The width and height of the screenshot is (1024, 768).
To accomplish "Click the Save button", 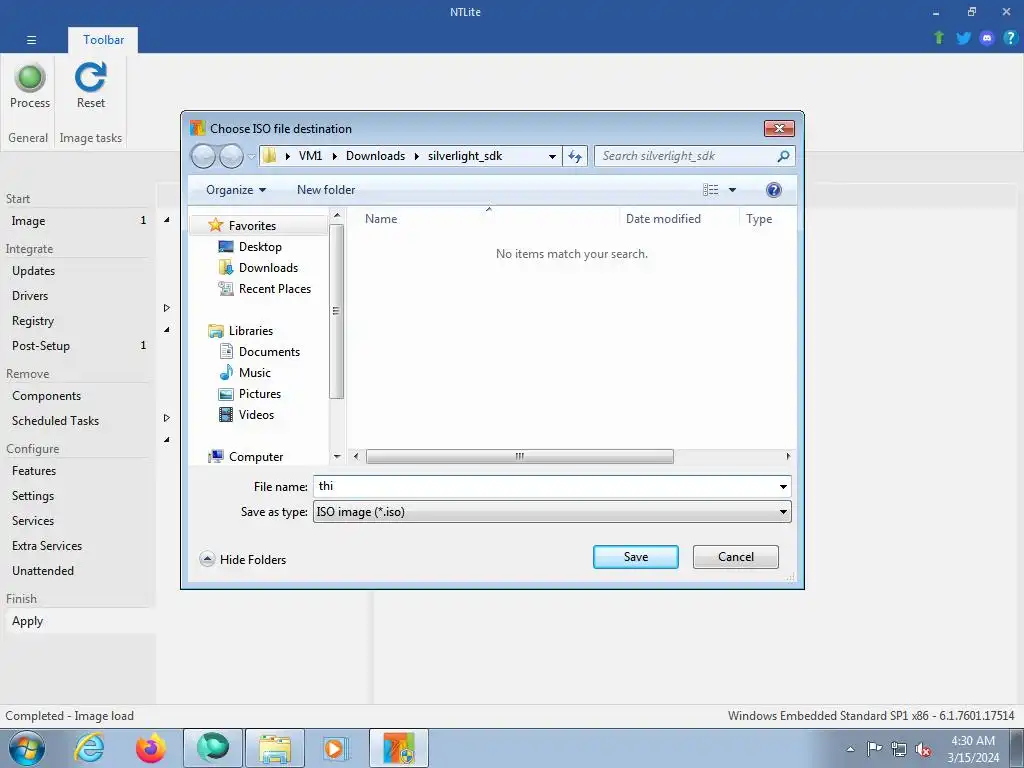I will tap(635, 557).
